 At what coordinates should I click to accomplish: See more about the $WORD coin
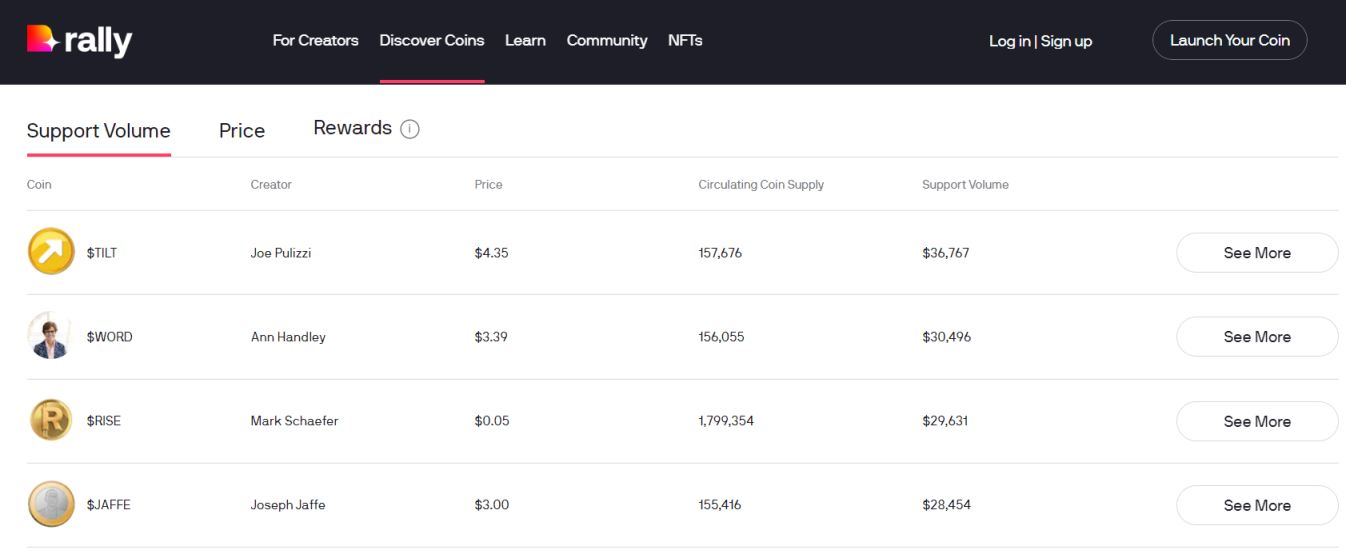(x=1257, y=337)
